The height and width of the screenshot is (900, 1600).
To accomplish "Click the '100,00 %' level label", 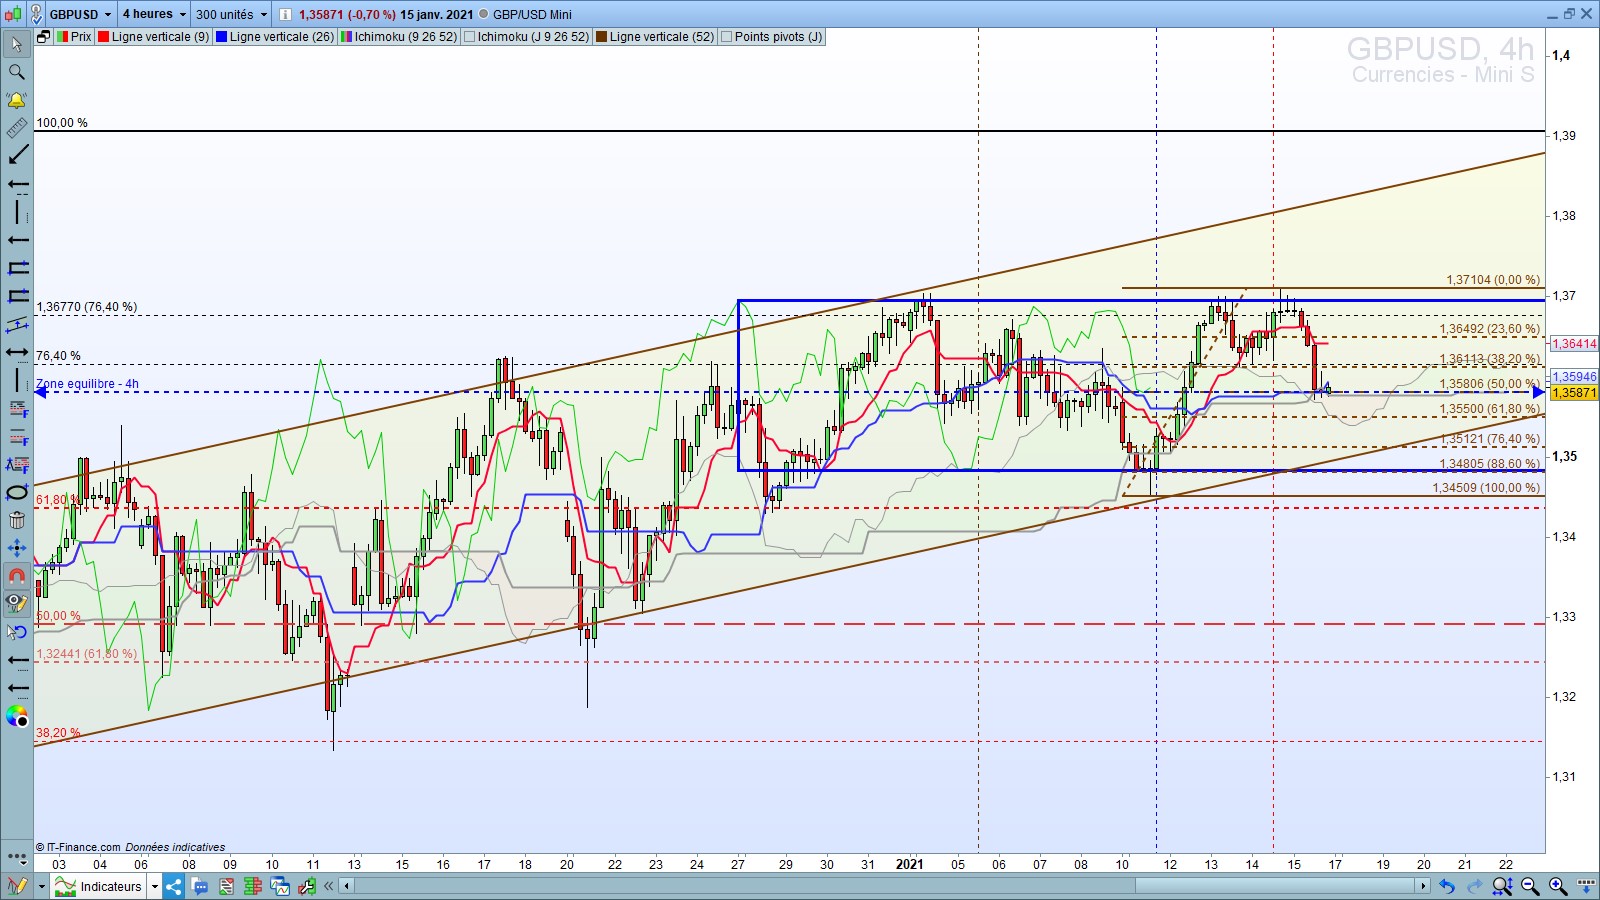I will click(62, 123).
